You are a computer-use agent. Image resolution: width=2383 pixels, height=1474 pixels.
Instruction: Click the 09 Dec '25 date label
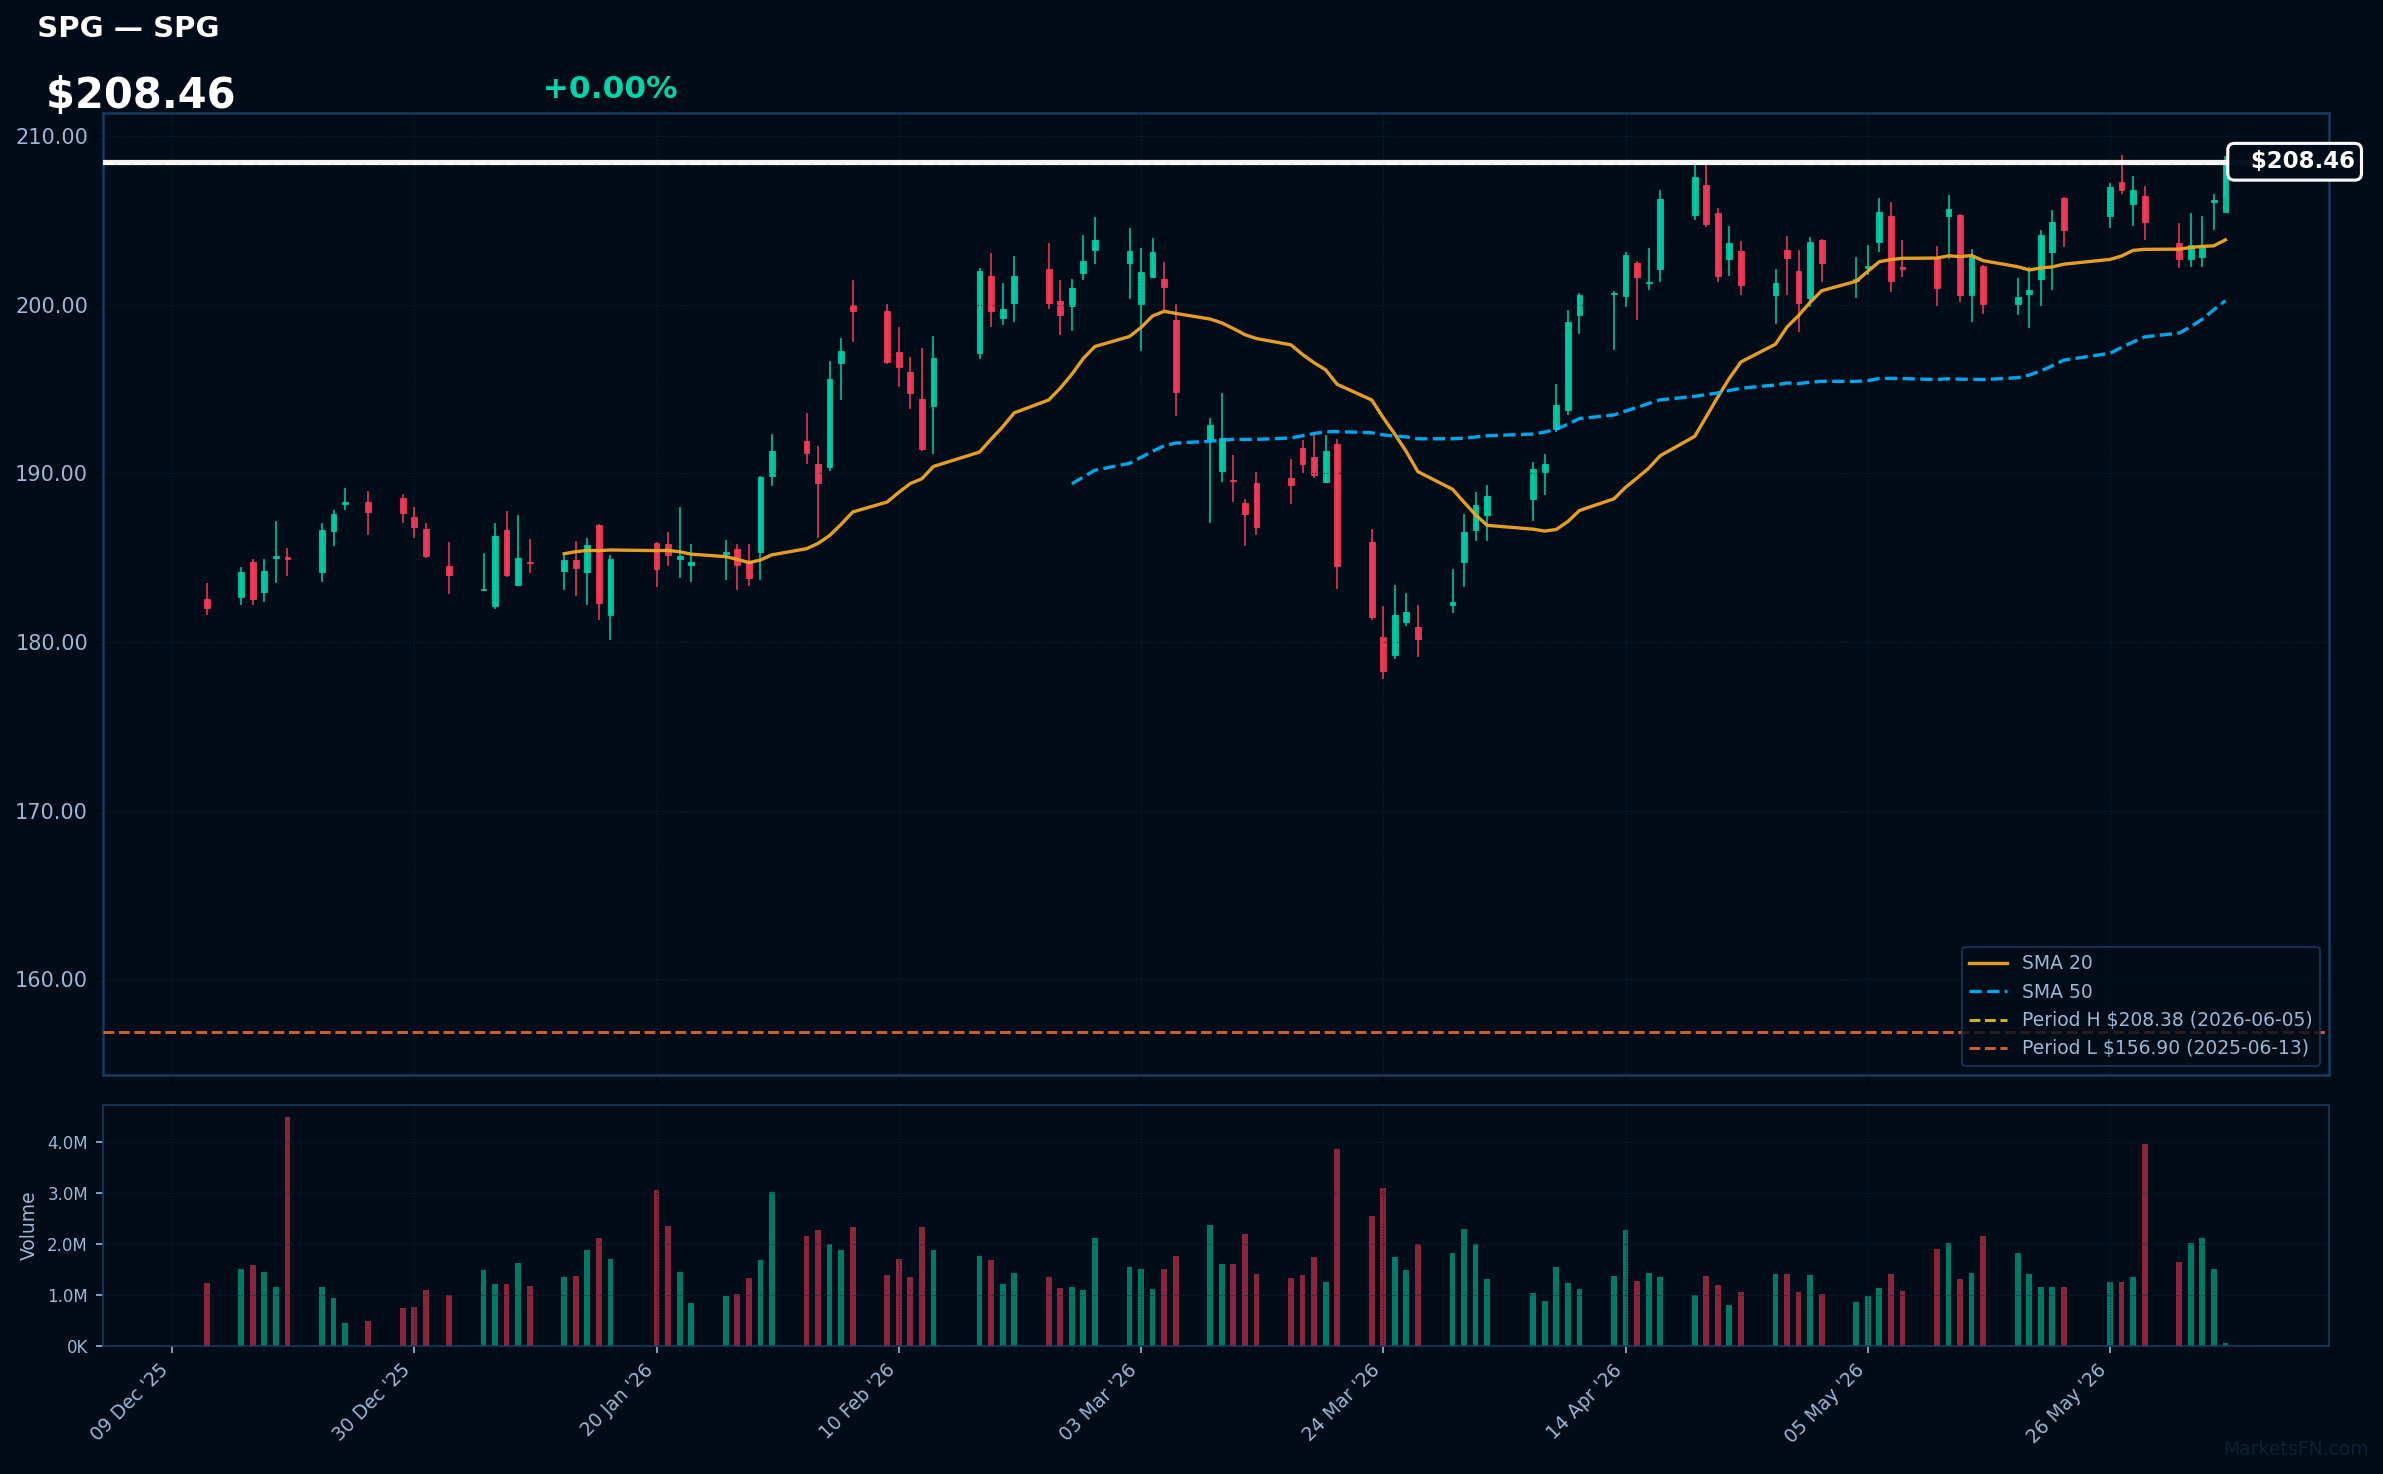(130, 1401)
